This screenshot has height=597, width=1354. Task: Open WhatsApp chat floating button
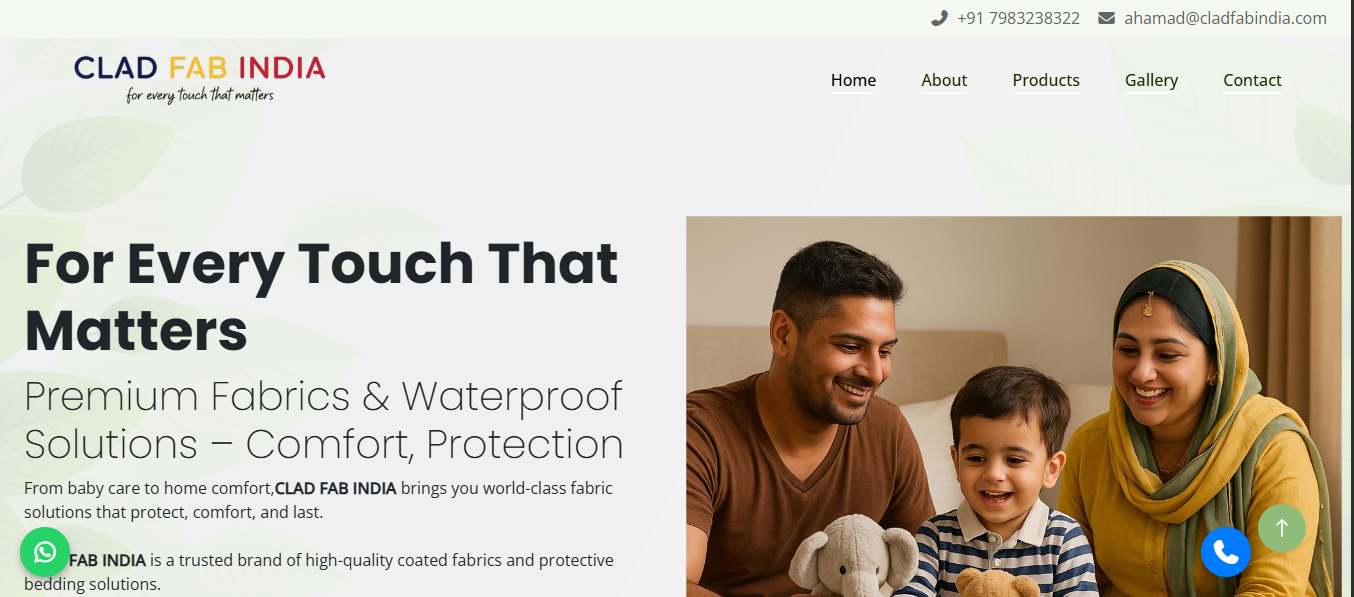[x=45, y=552]
